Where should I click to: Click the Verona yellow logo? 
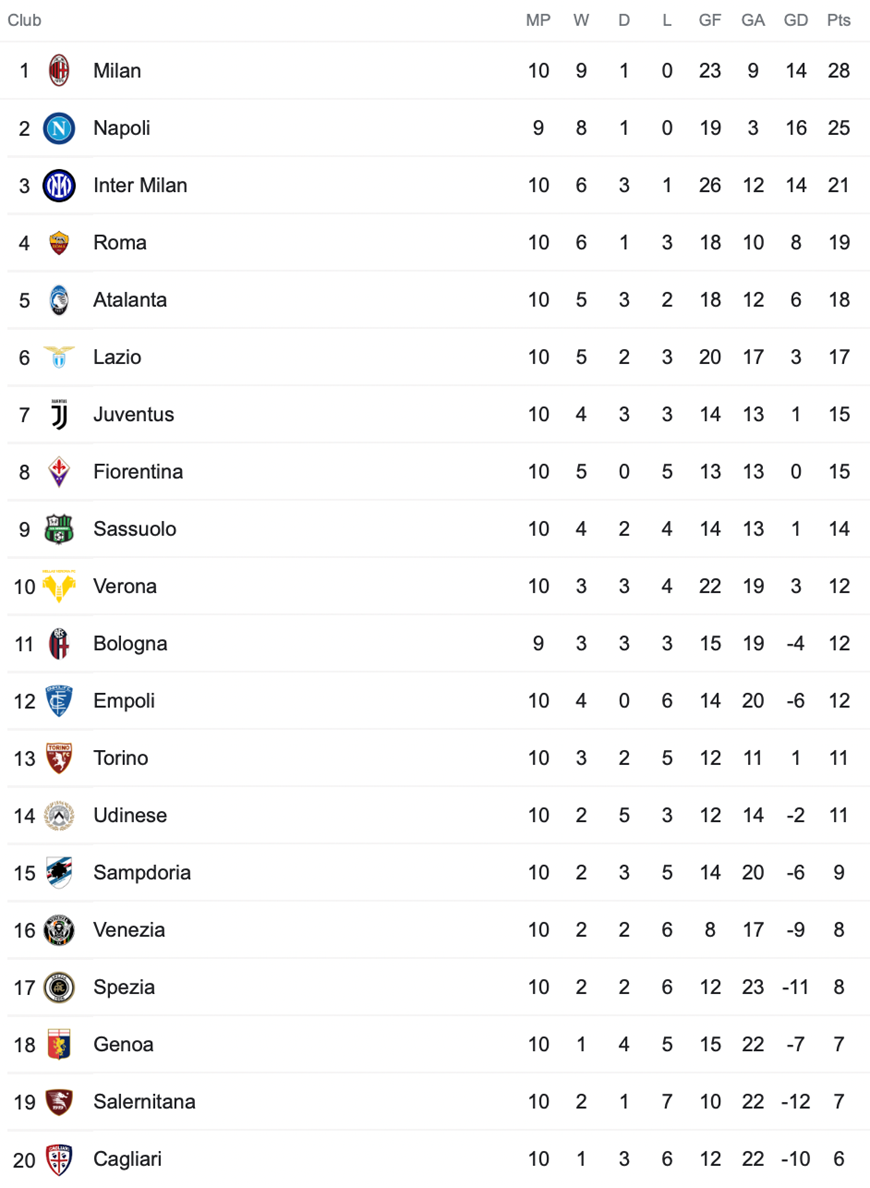(59, 586)
